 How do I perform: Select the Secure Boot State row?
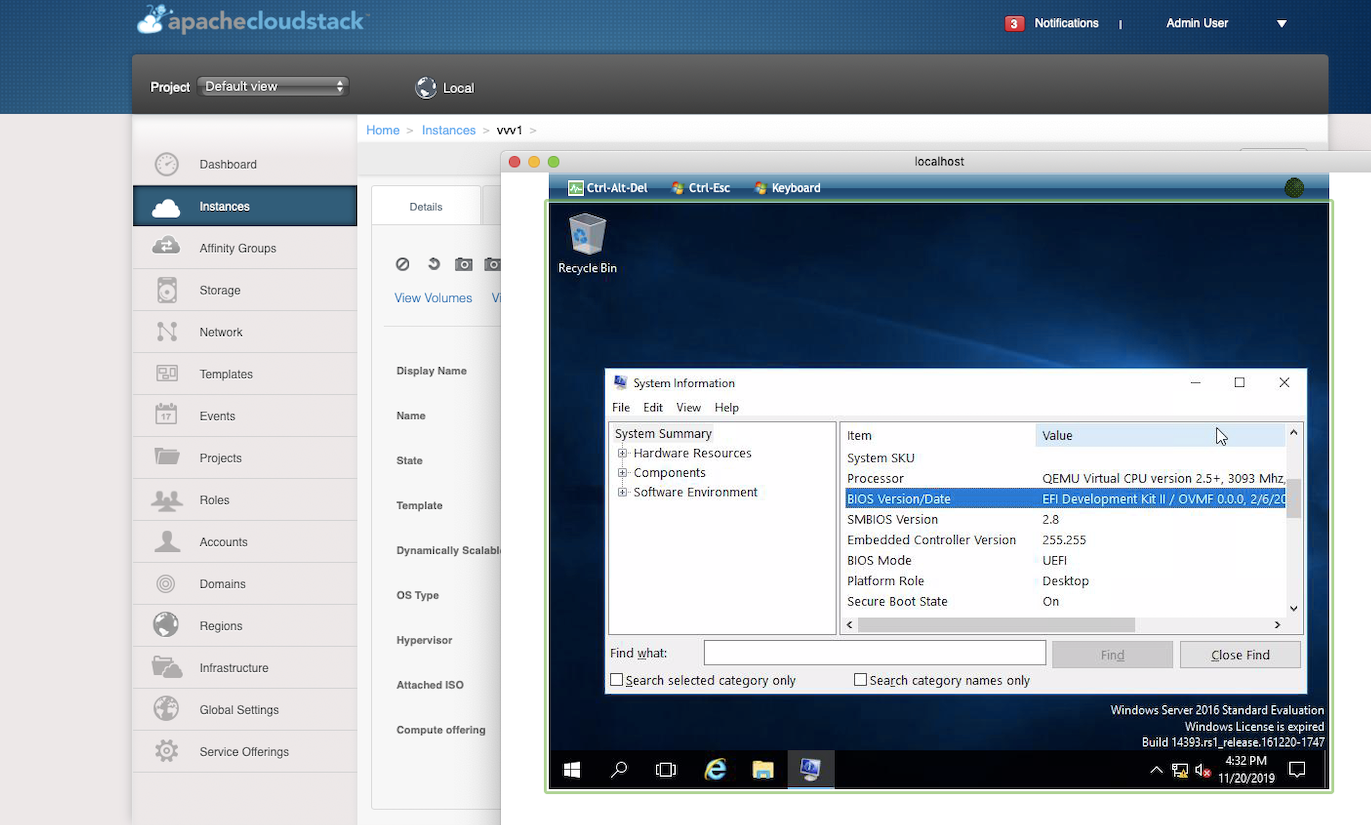[1064, 601]
